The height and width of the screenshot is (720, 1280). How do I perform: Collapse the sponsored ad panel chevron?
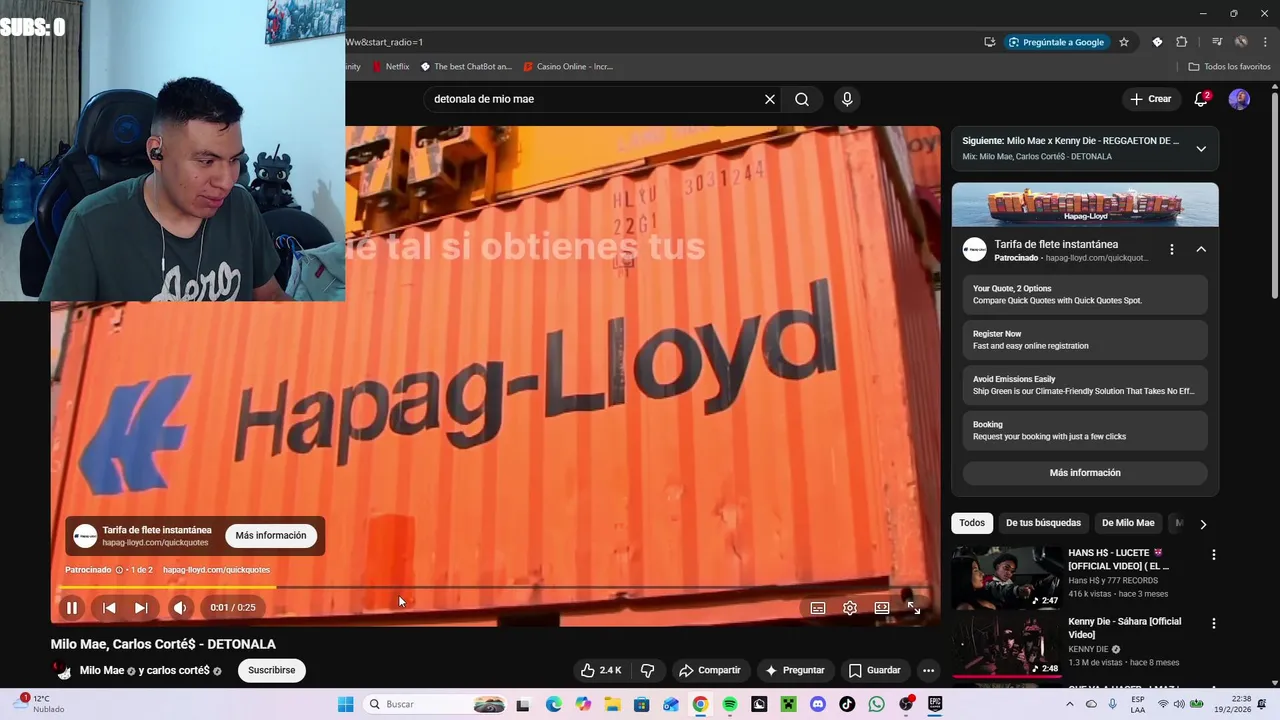pyautogui.click(x=1201, y=249)
